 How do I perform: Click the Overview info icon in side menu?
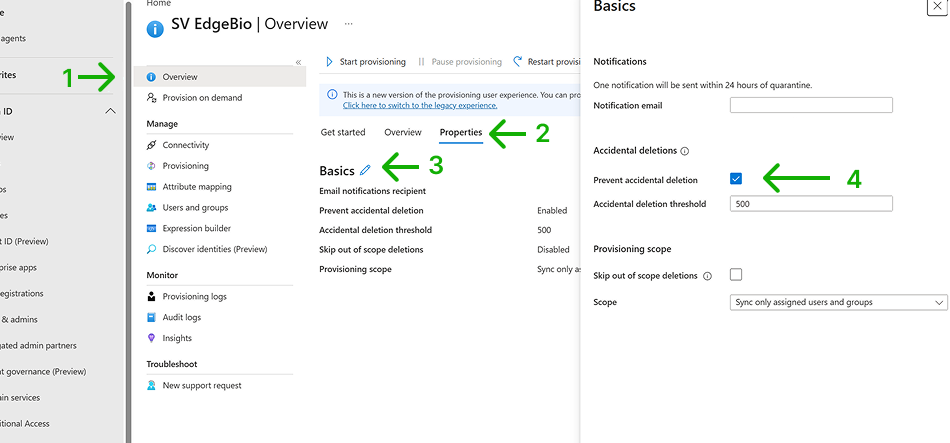point(151,77)
